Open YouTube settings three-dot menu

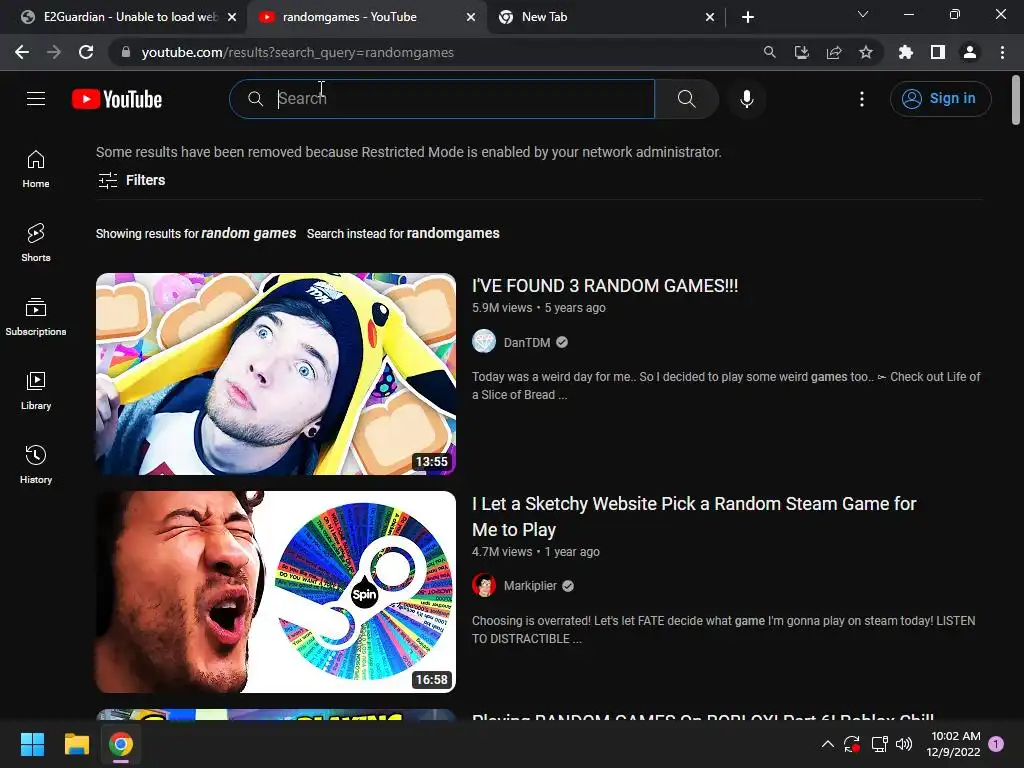coord(862,99)
